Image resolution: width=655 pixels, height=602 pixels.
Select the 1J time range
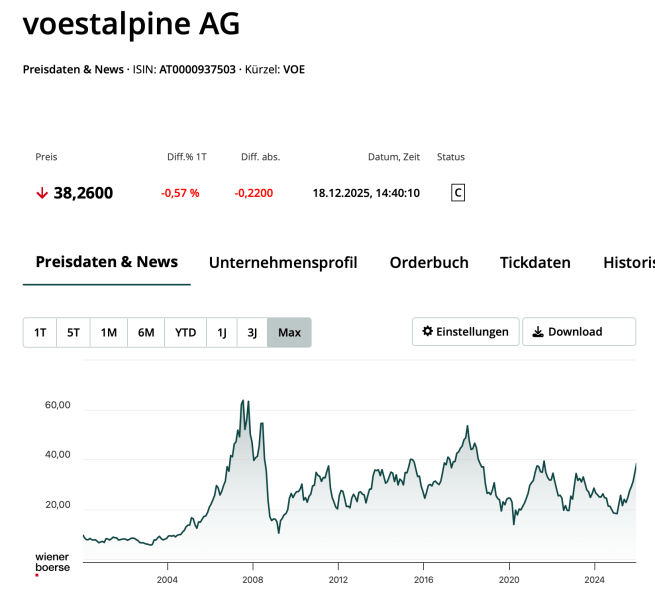221,332
